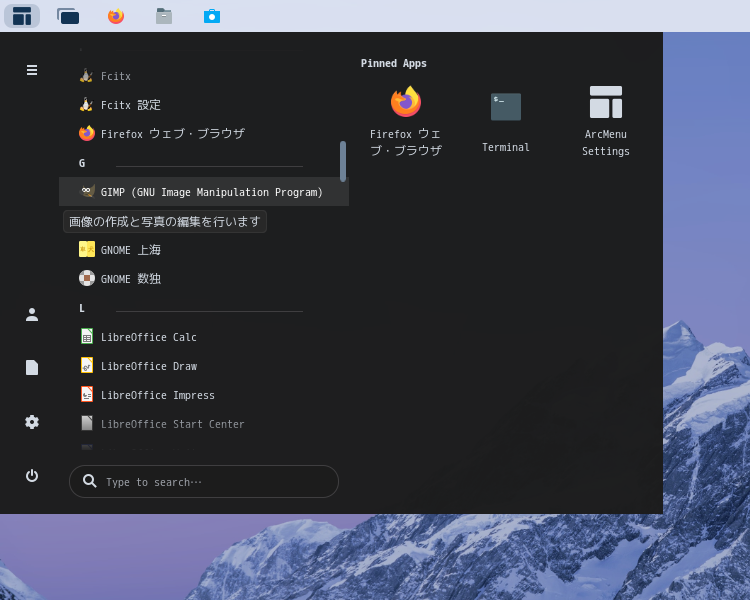Open LibreOffice Impress
The height and width of the screenshot is (600, 750).
pos(203,395)
